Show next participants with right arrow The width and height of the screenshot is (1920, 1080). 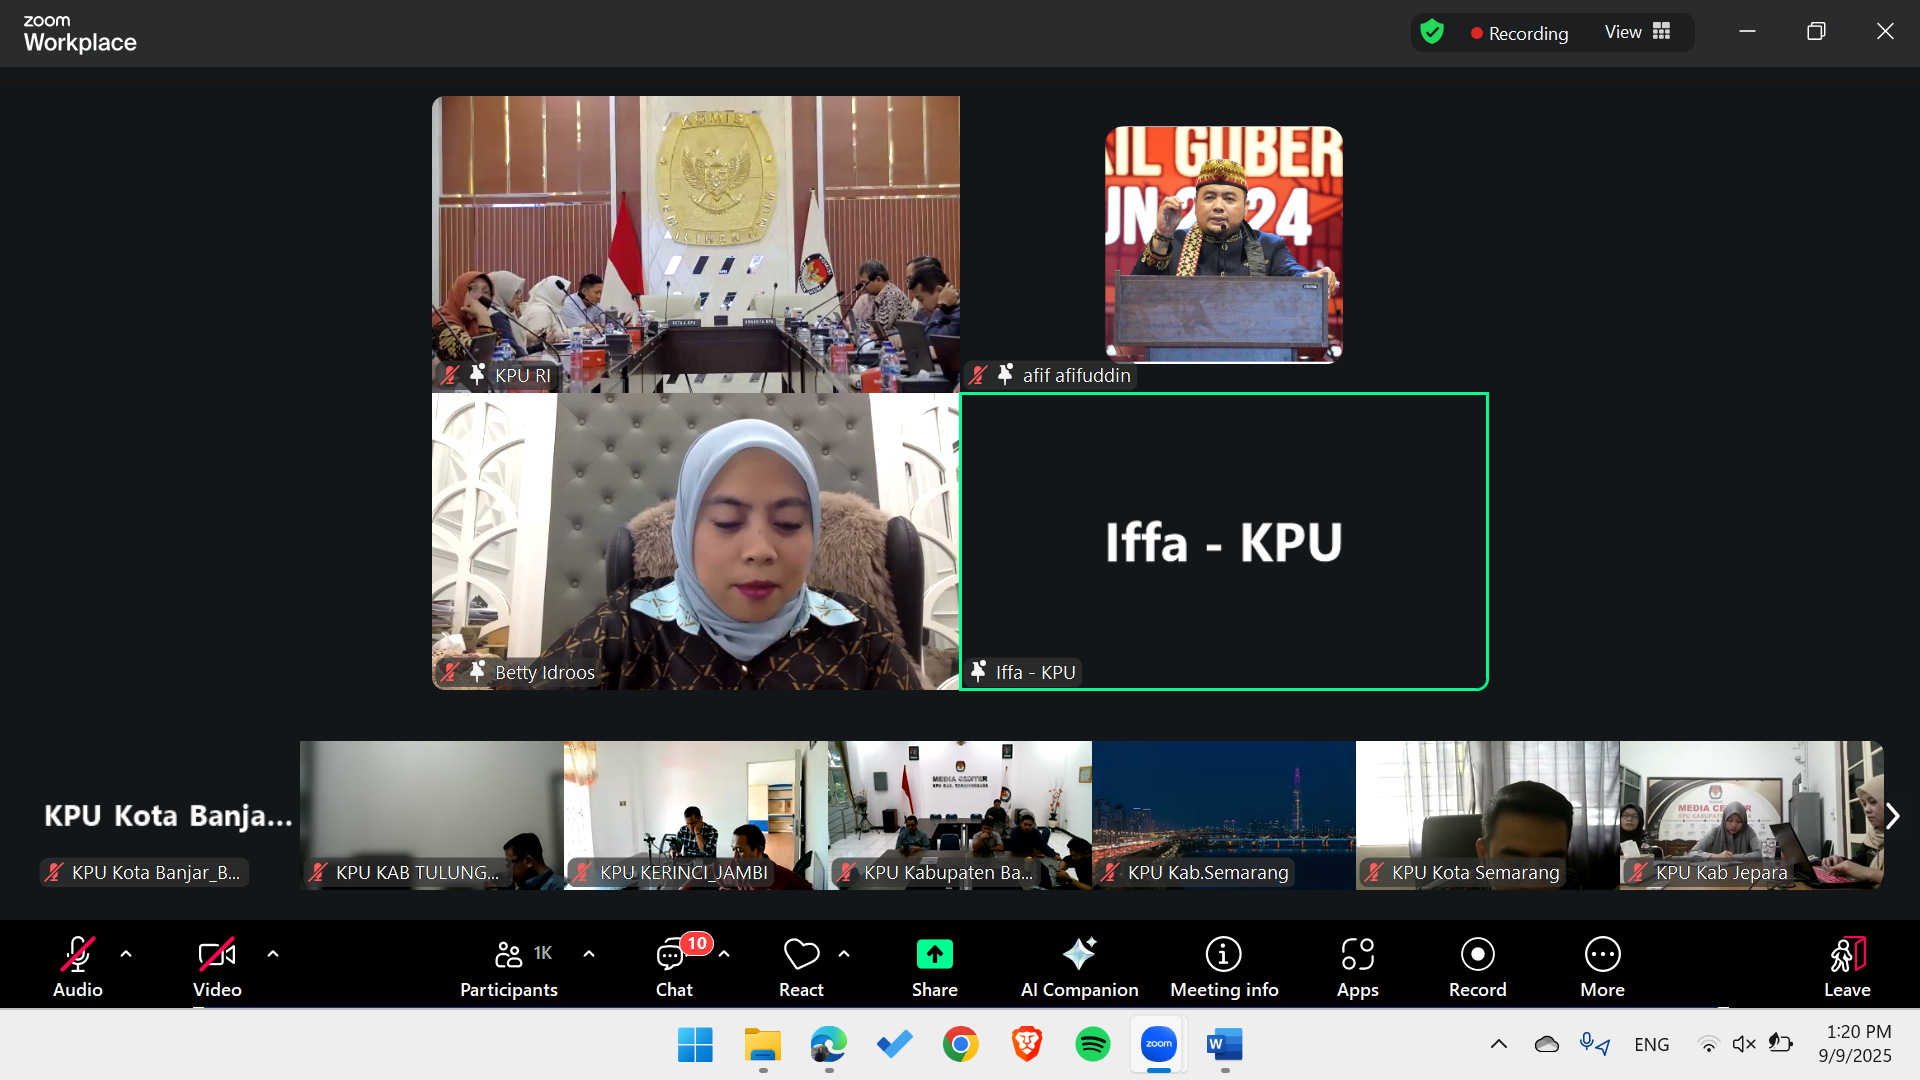(1892, 816)
